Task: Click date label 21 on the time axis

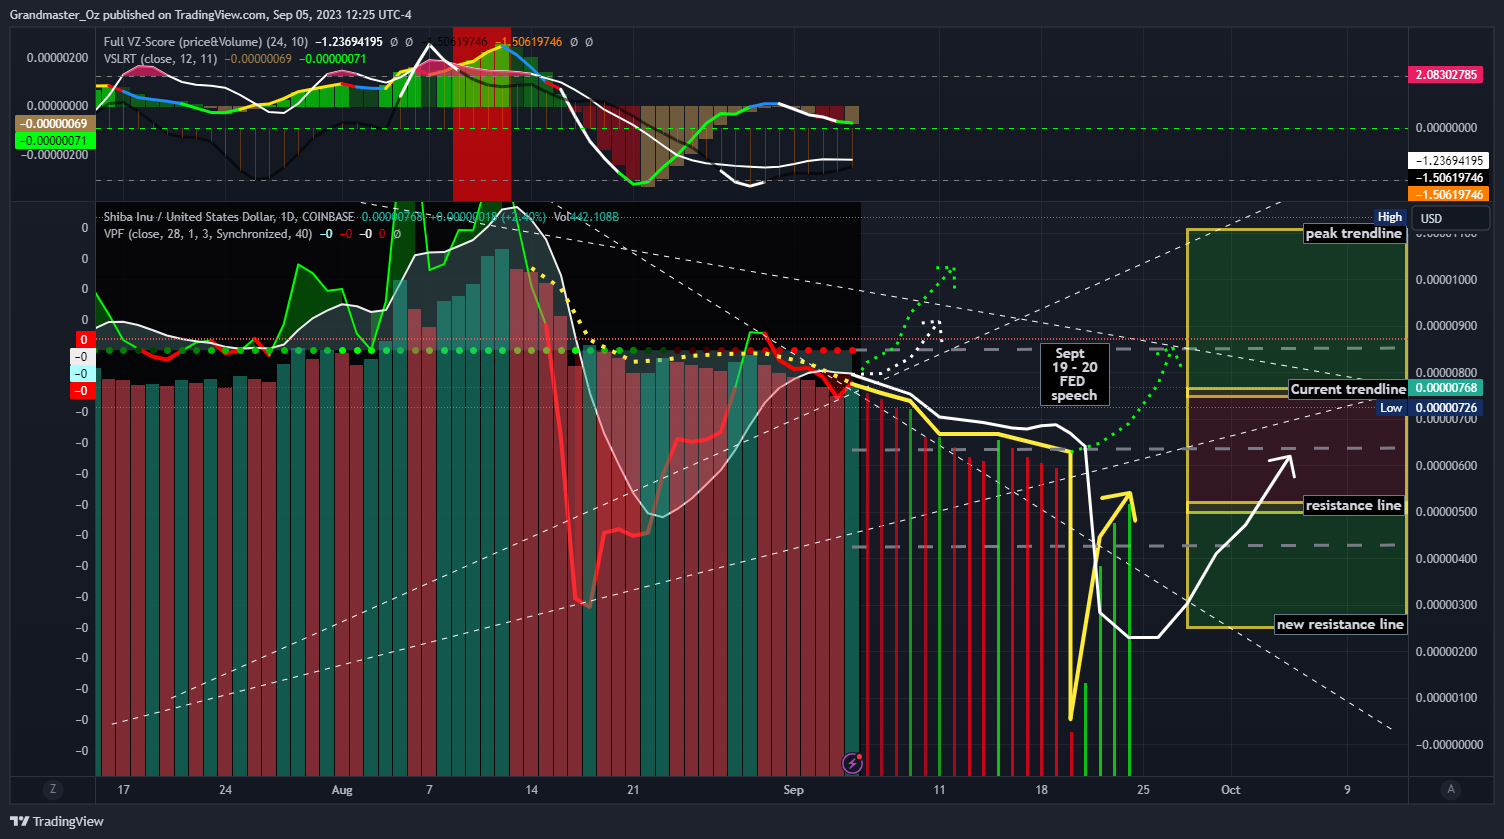Action: 633,790
